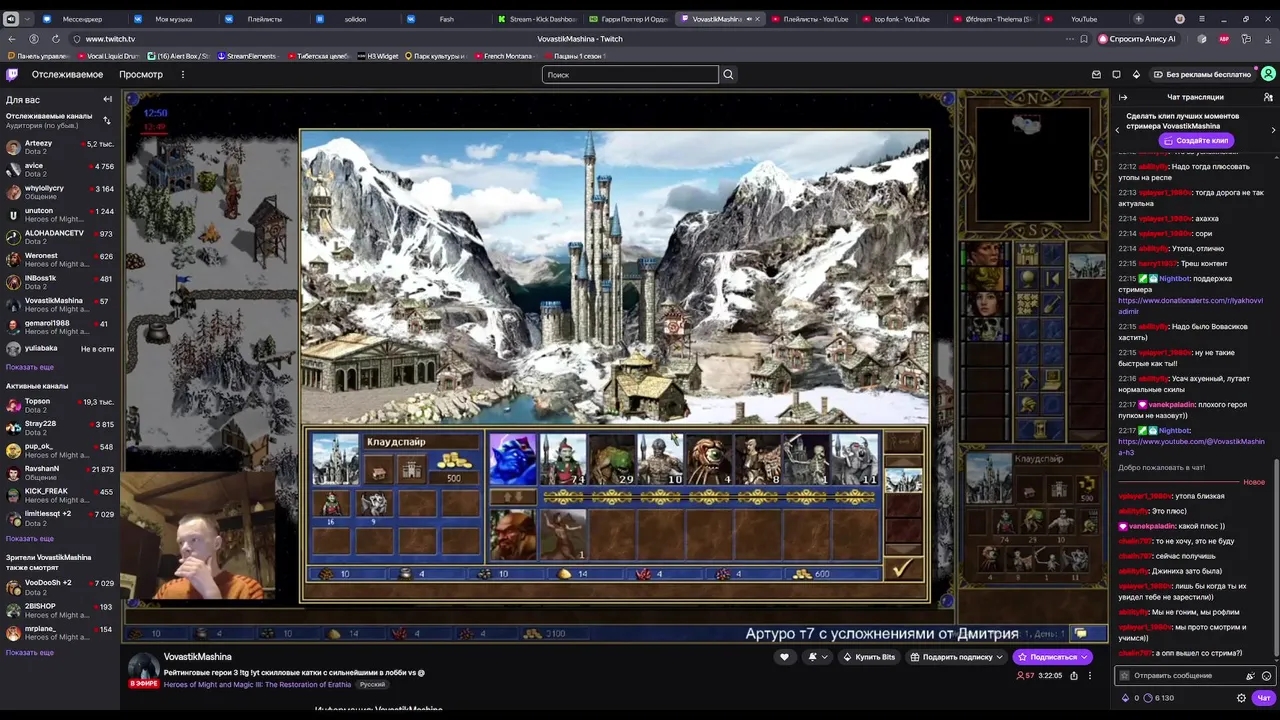This screenshot has width=1280, height=720.
Task: Click the heart follow icon under video
Action: [784, 657]
